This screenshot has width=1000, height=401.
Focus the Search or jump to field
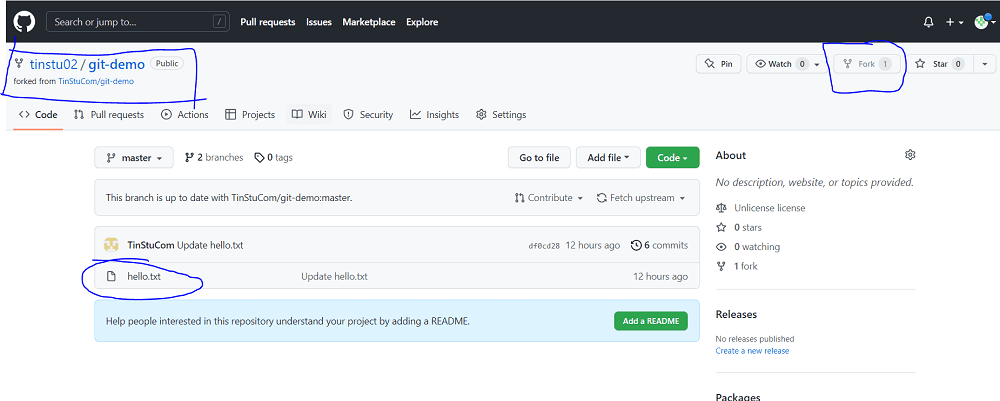(138, 22)
